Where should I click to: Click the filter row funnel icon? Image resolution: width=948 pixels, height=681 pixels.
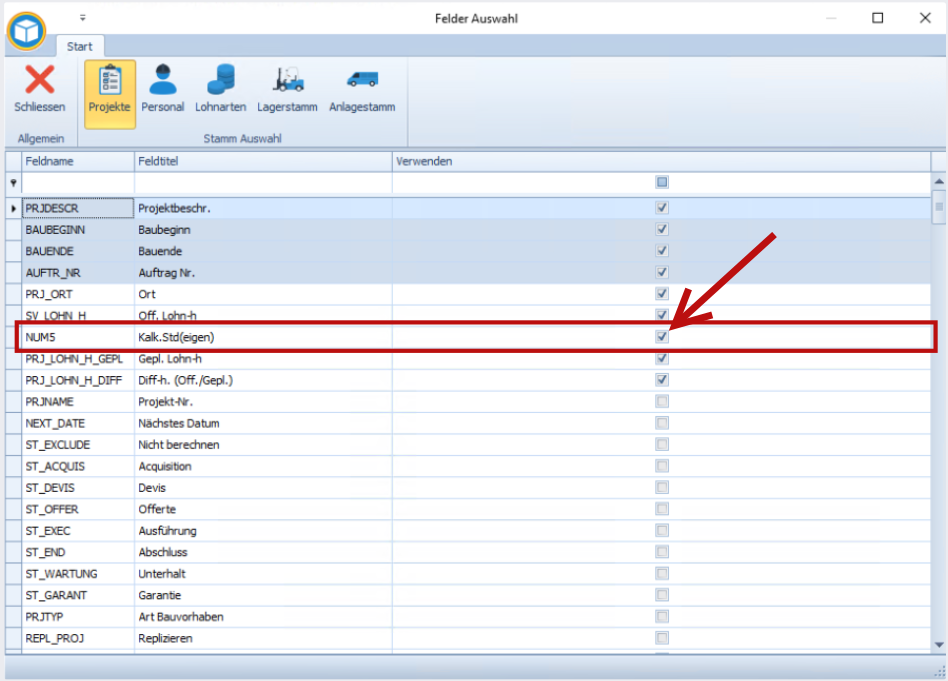(x=13, y=183)
